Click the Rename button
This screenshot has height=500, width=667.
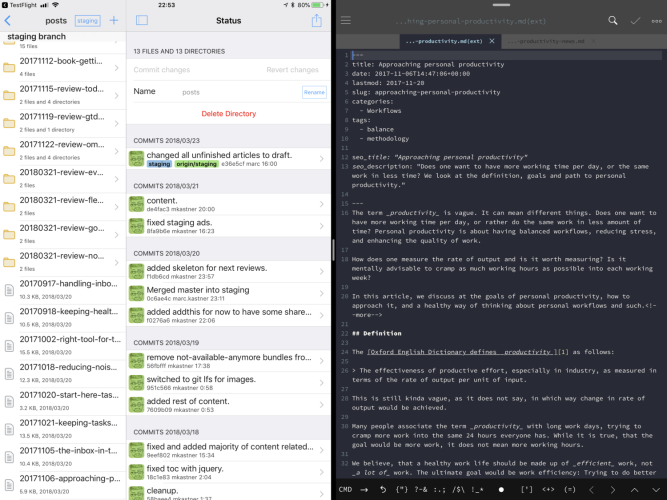click(314, 92)
